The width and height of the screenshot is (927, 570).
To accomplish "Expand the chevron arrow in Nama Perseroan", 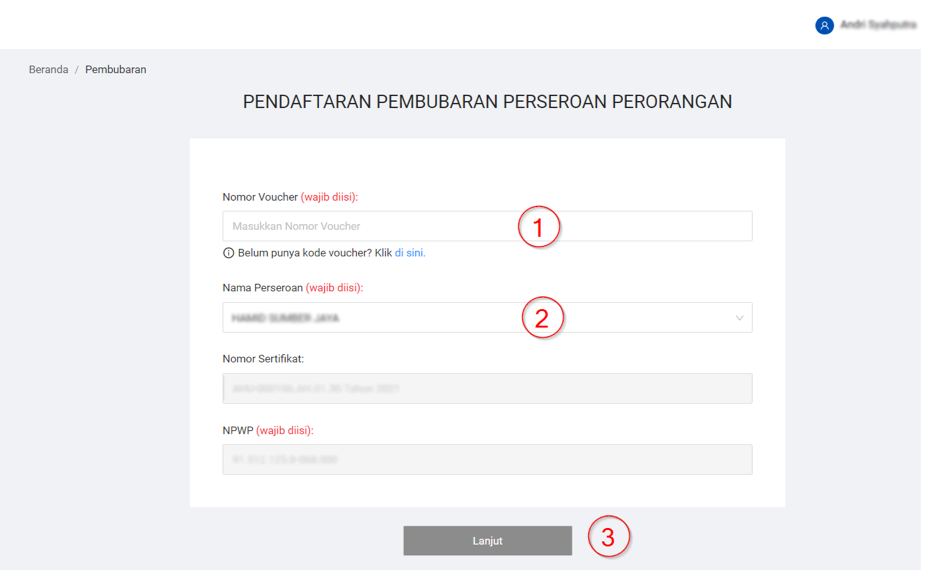I will coord(739,318).
